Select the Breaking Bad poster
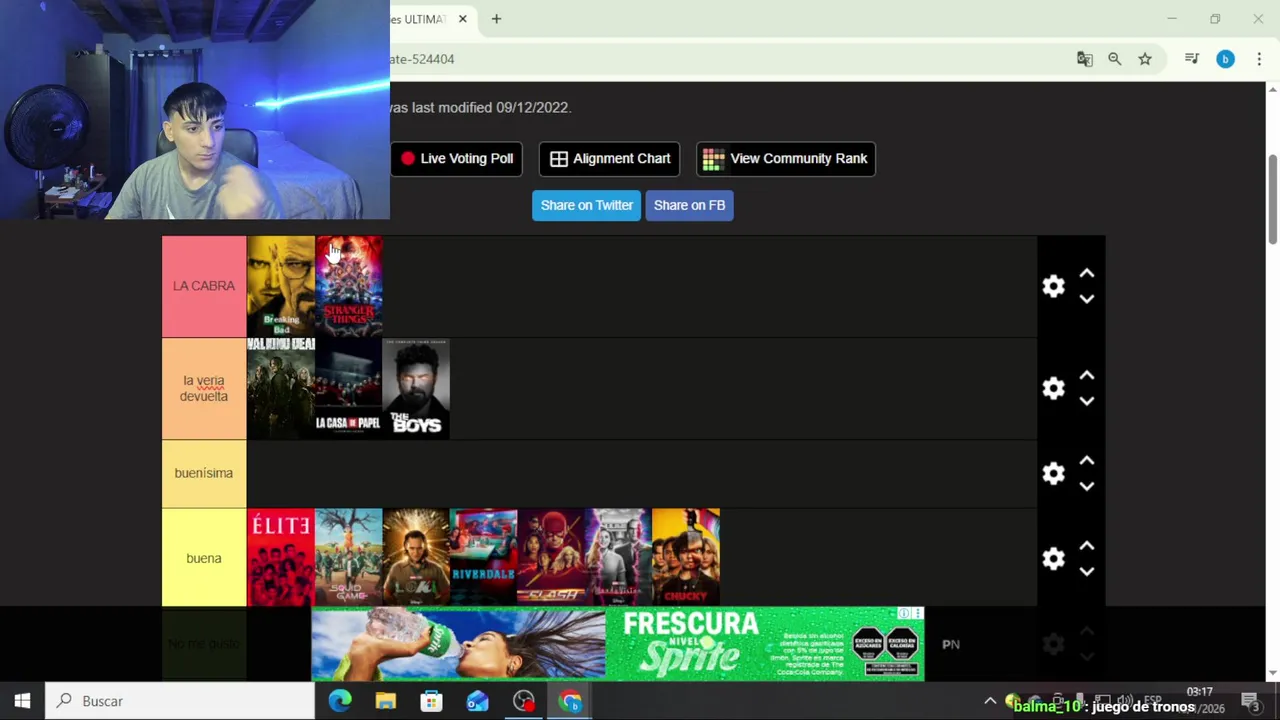Screen dimensions: 1280x720 tap(281, 286)
